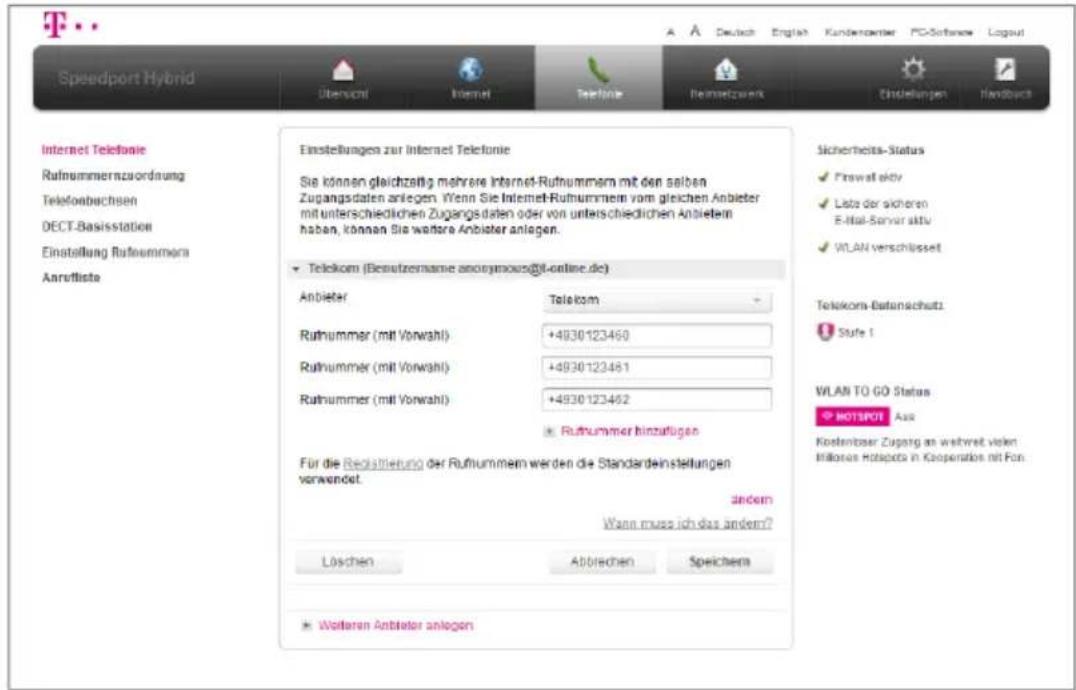Click Weiteren Anbieter anlegen link
This screenshot has height=690, width=1076.
[396, 626]
